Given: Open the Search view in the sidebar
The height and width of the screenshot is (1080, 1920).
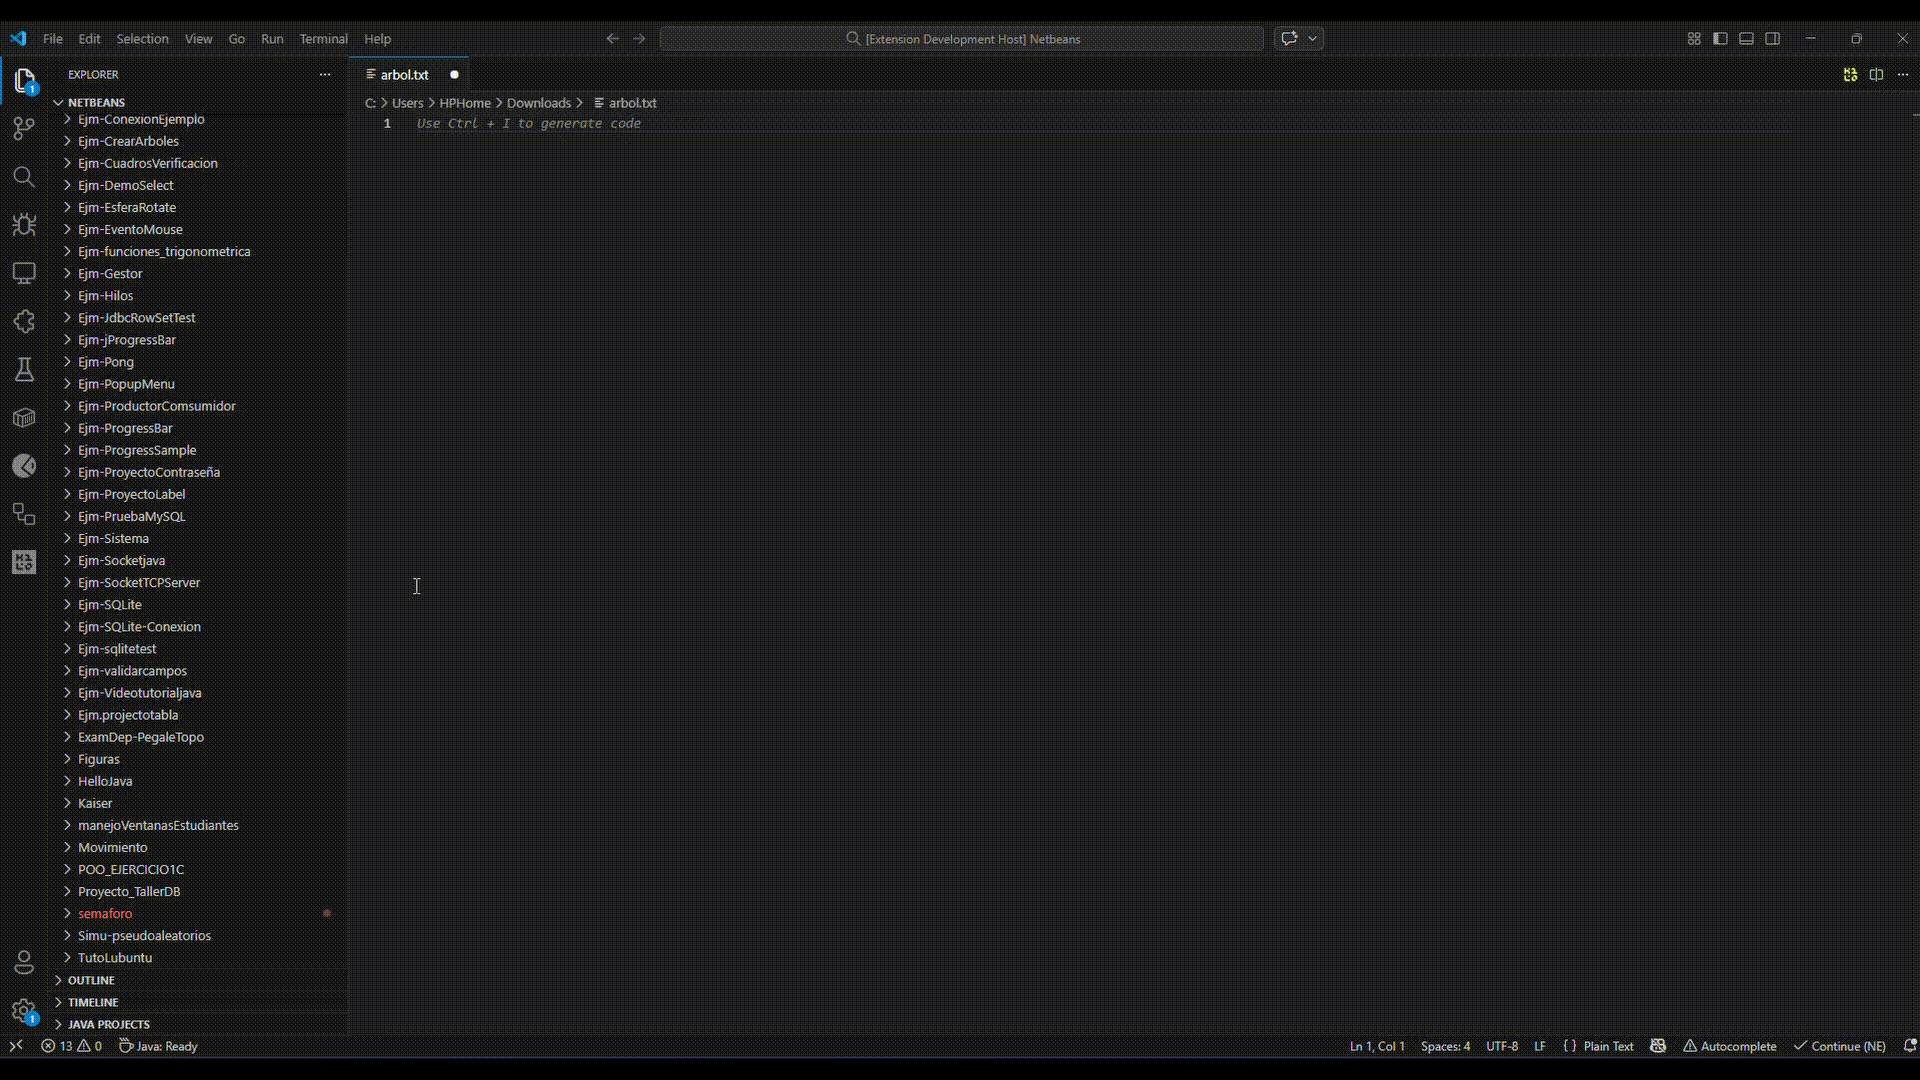Looking at the screenshot, I should click(x=23, y=177).
